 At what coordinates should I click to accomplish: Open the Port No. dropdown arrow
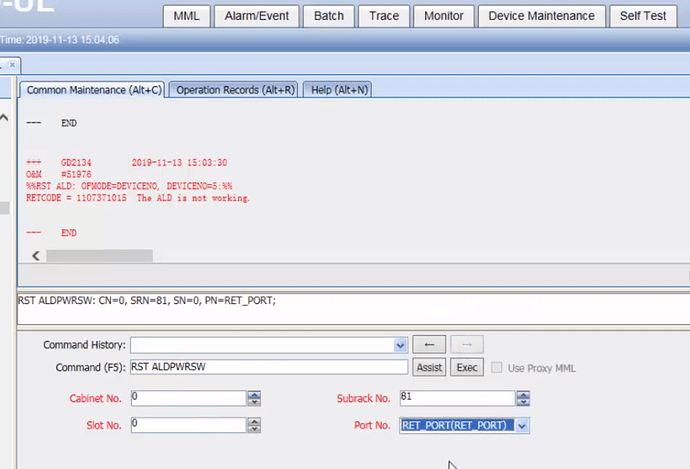(522, 426)
